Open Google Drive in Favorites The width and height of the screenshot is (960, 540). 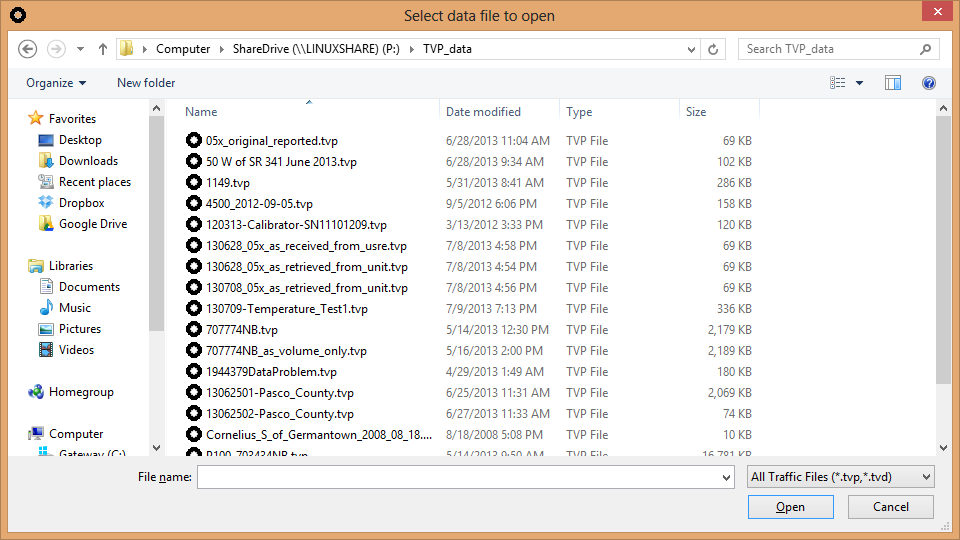click(92, 224)
